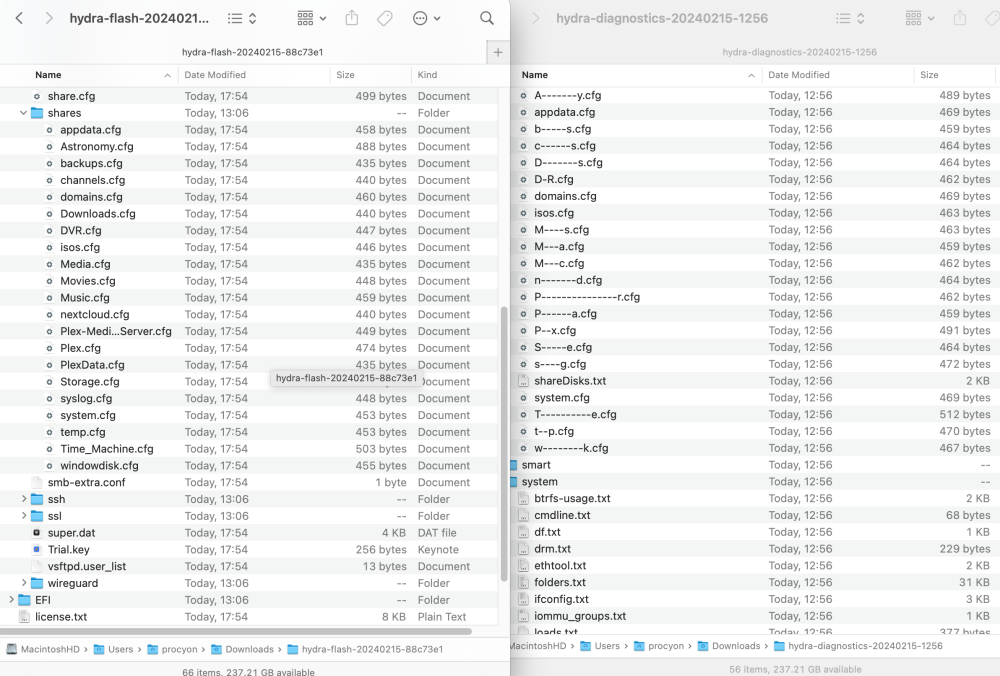
Task: Select shareDisks.txt file icon
Action: click(523, 381)
